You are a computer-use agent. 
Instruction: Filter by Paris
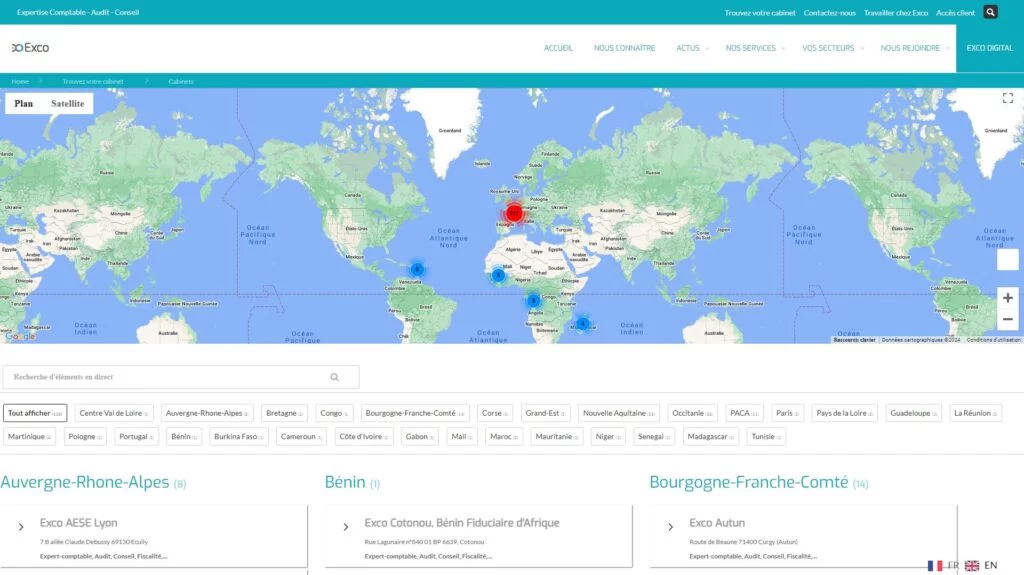tap(787, 413)
